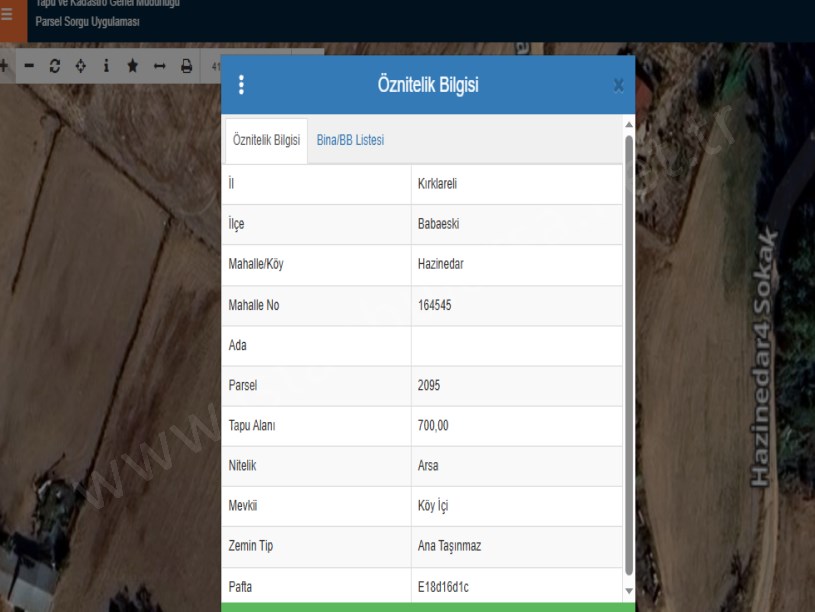Click the refresh arrows toolbar icon

(55, 66)
